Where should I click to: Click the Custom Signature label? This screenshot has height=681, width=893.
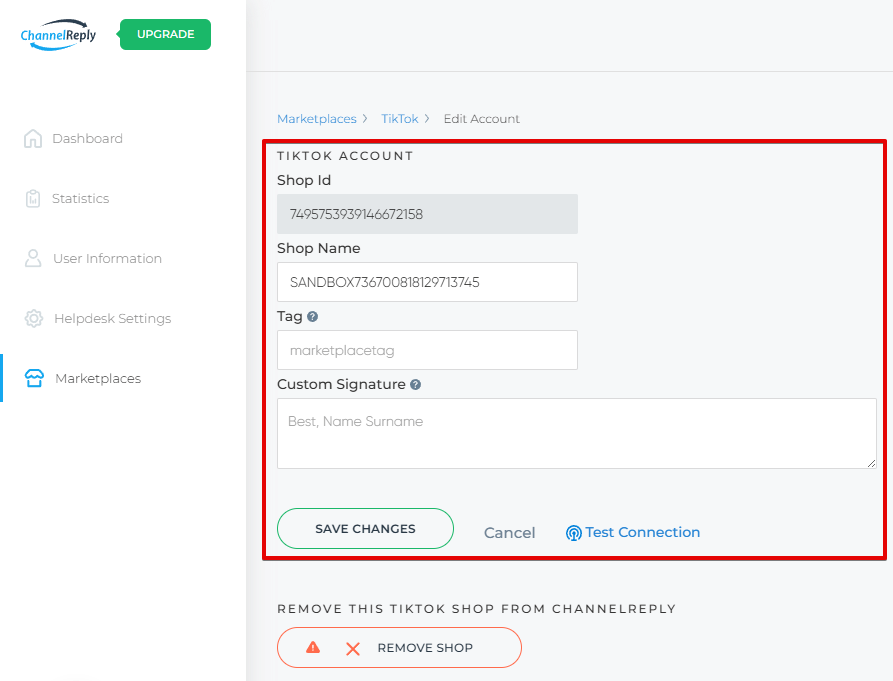(341, 385)
